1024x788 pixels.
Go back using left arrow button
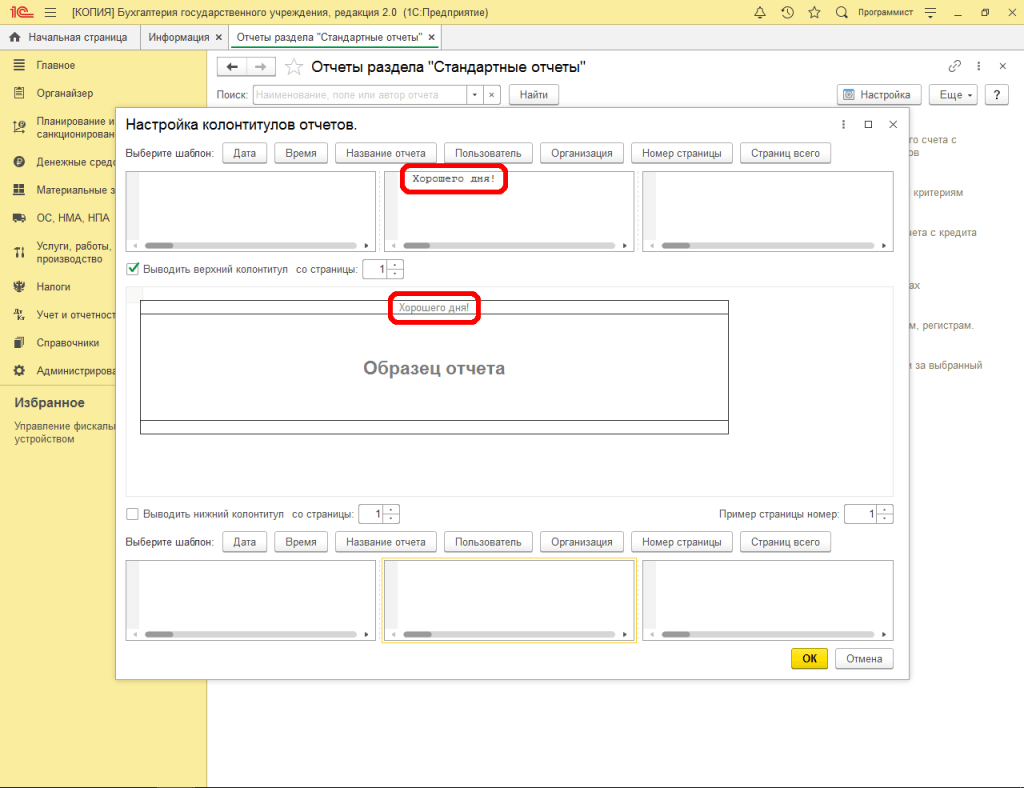pos(232,67)
